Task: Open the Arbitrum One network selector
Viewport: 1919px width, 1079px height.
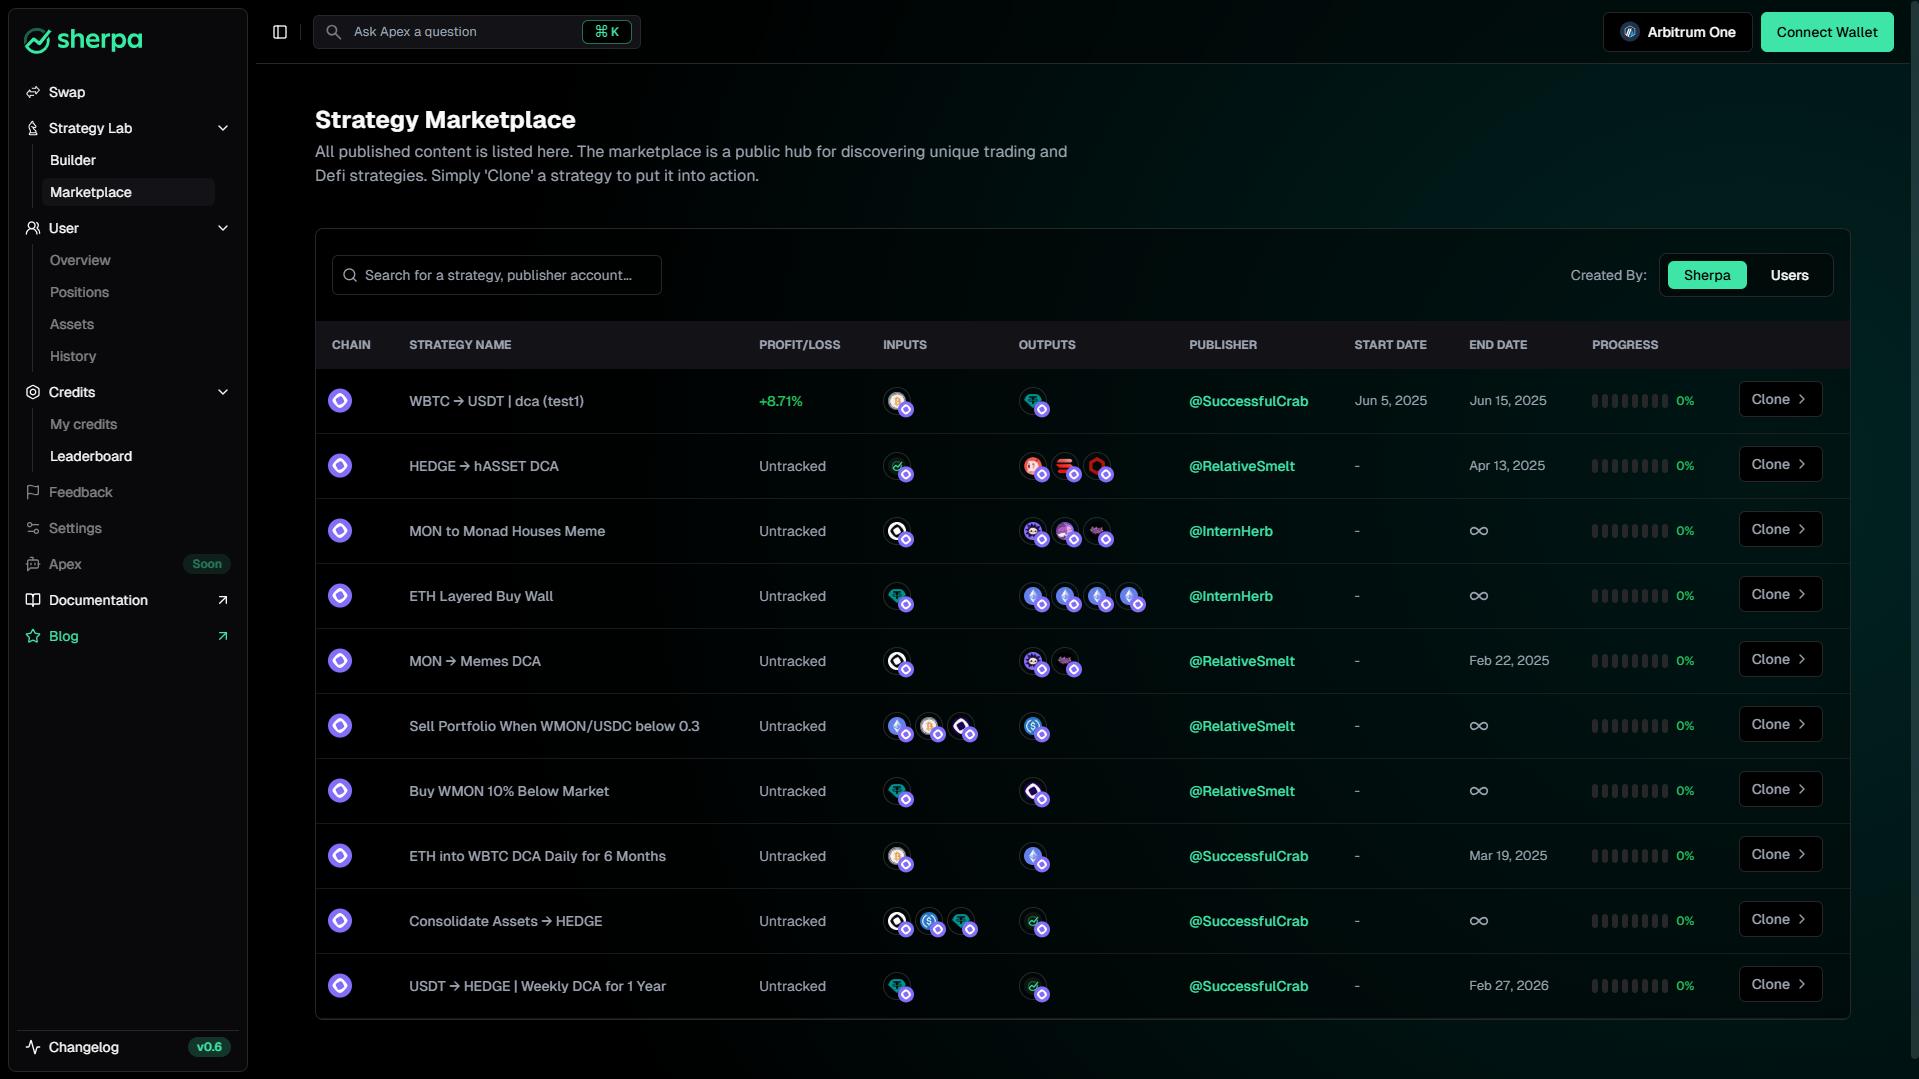Action: [x=1677, y=32]
